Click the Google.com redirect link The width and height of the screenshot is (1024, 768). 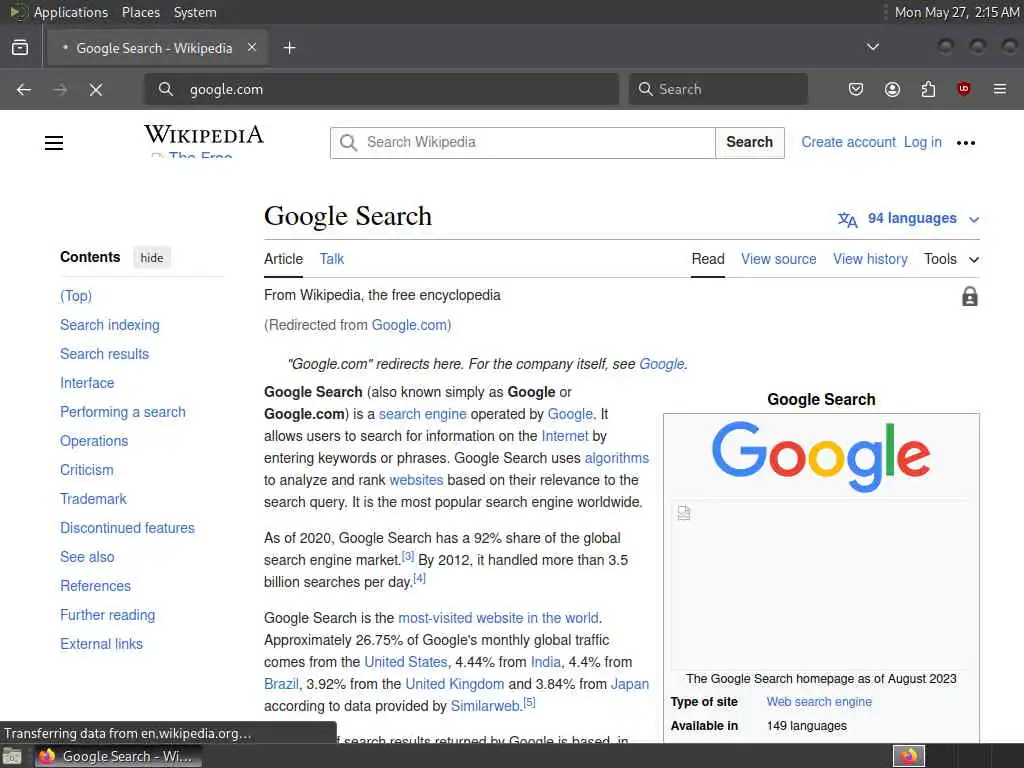coord(409,325)
